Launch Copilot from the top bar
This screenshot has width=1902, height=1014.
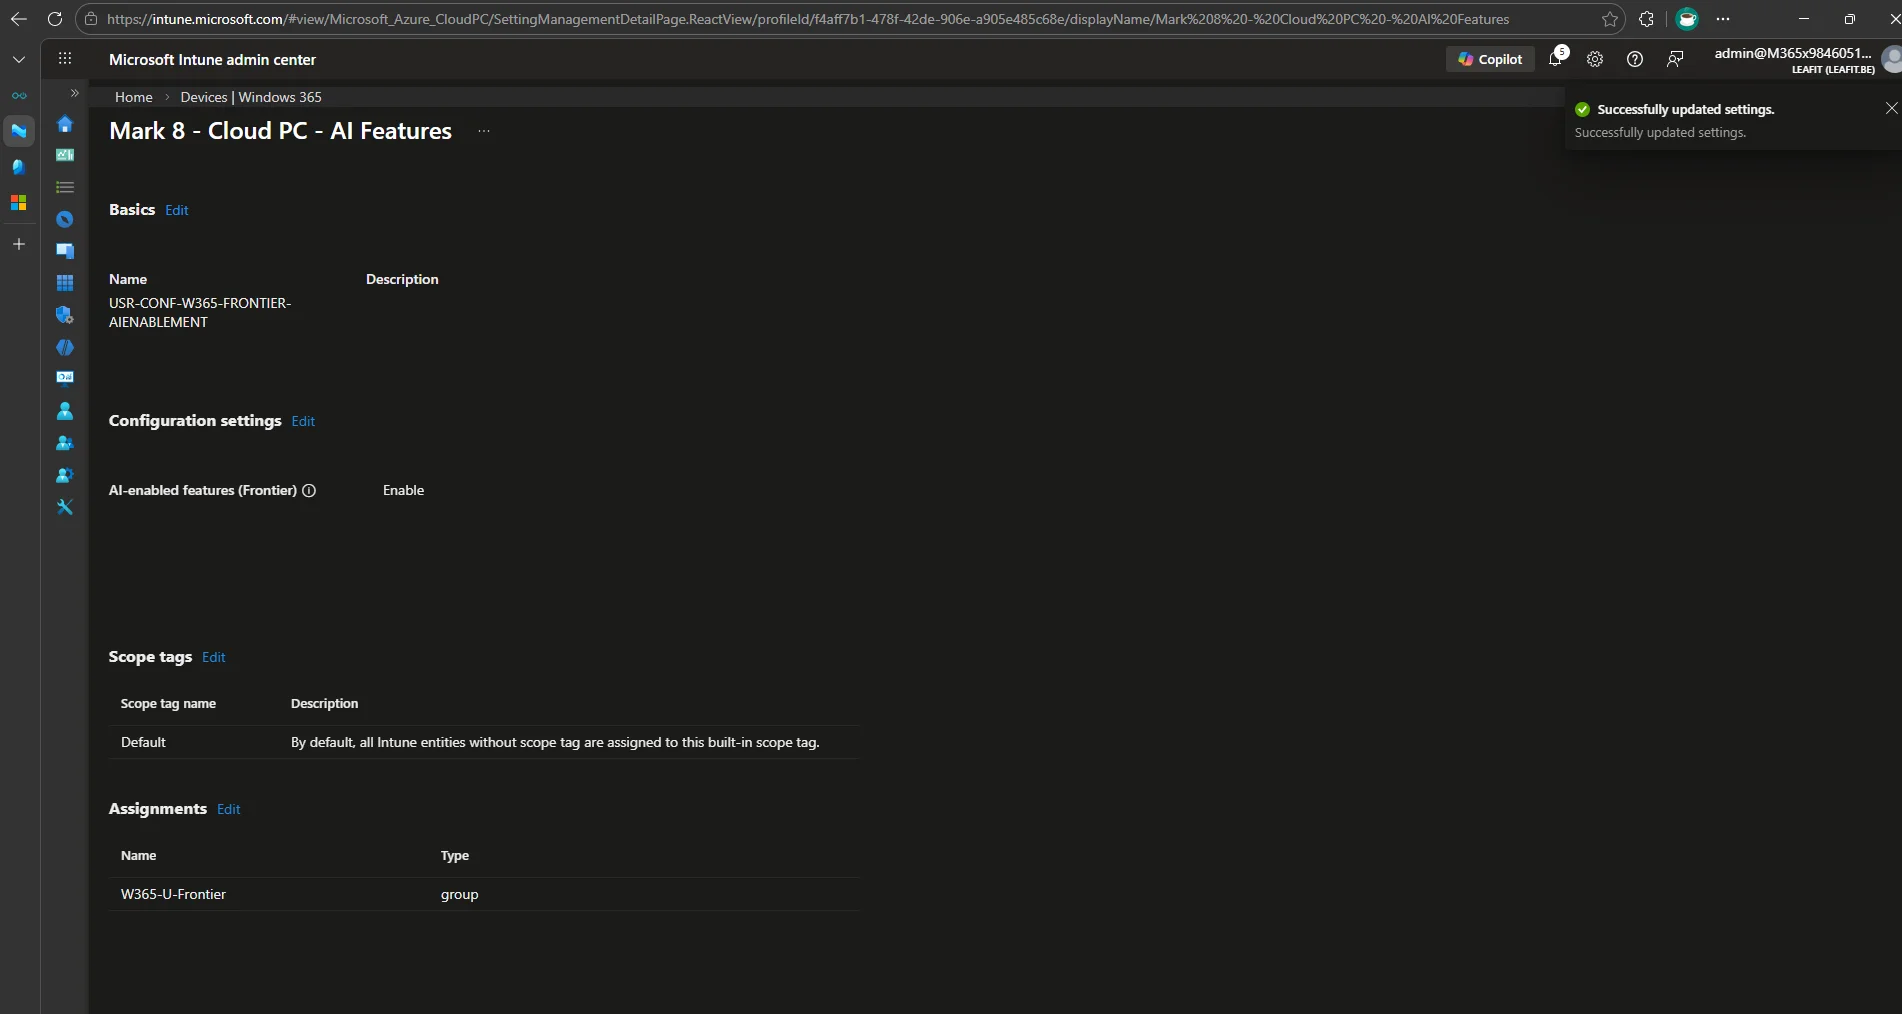click(x=1489, y=59)
